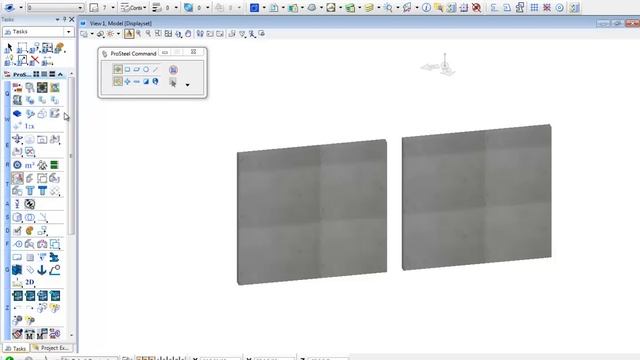Viewport: 640px width, 360px height.
Task: Select the blue plate tool icon
Action: point(17,113)
